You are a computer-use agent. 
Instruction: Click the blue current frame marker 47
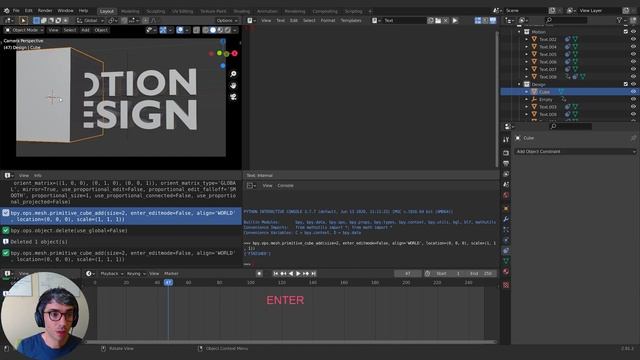pos(168,282)
